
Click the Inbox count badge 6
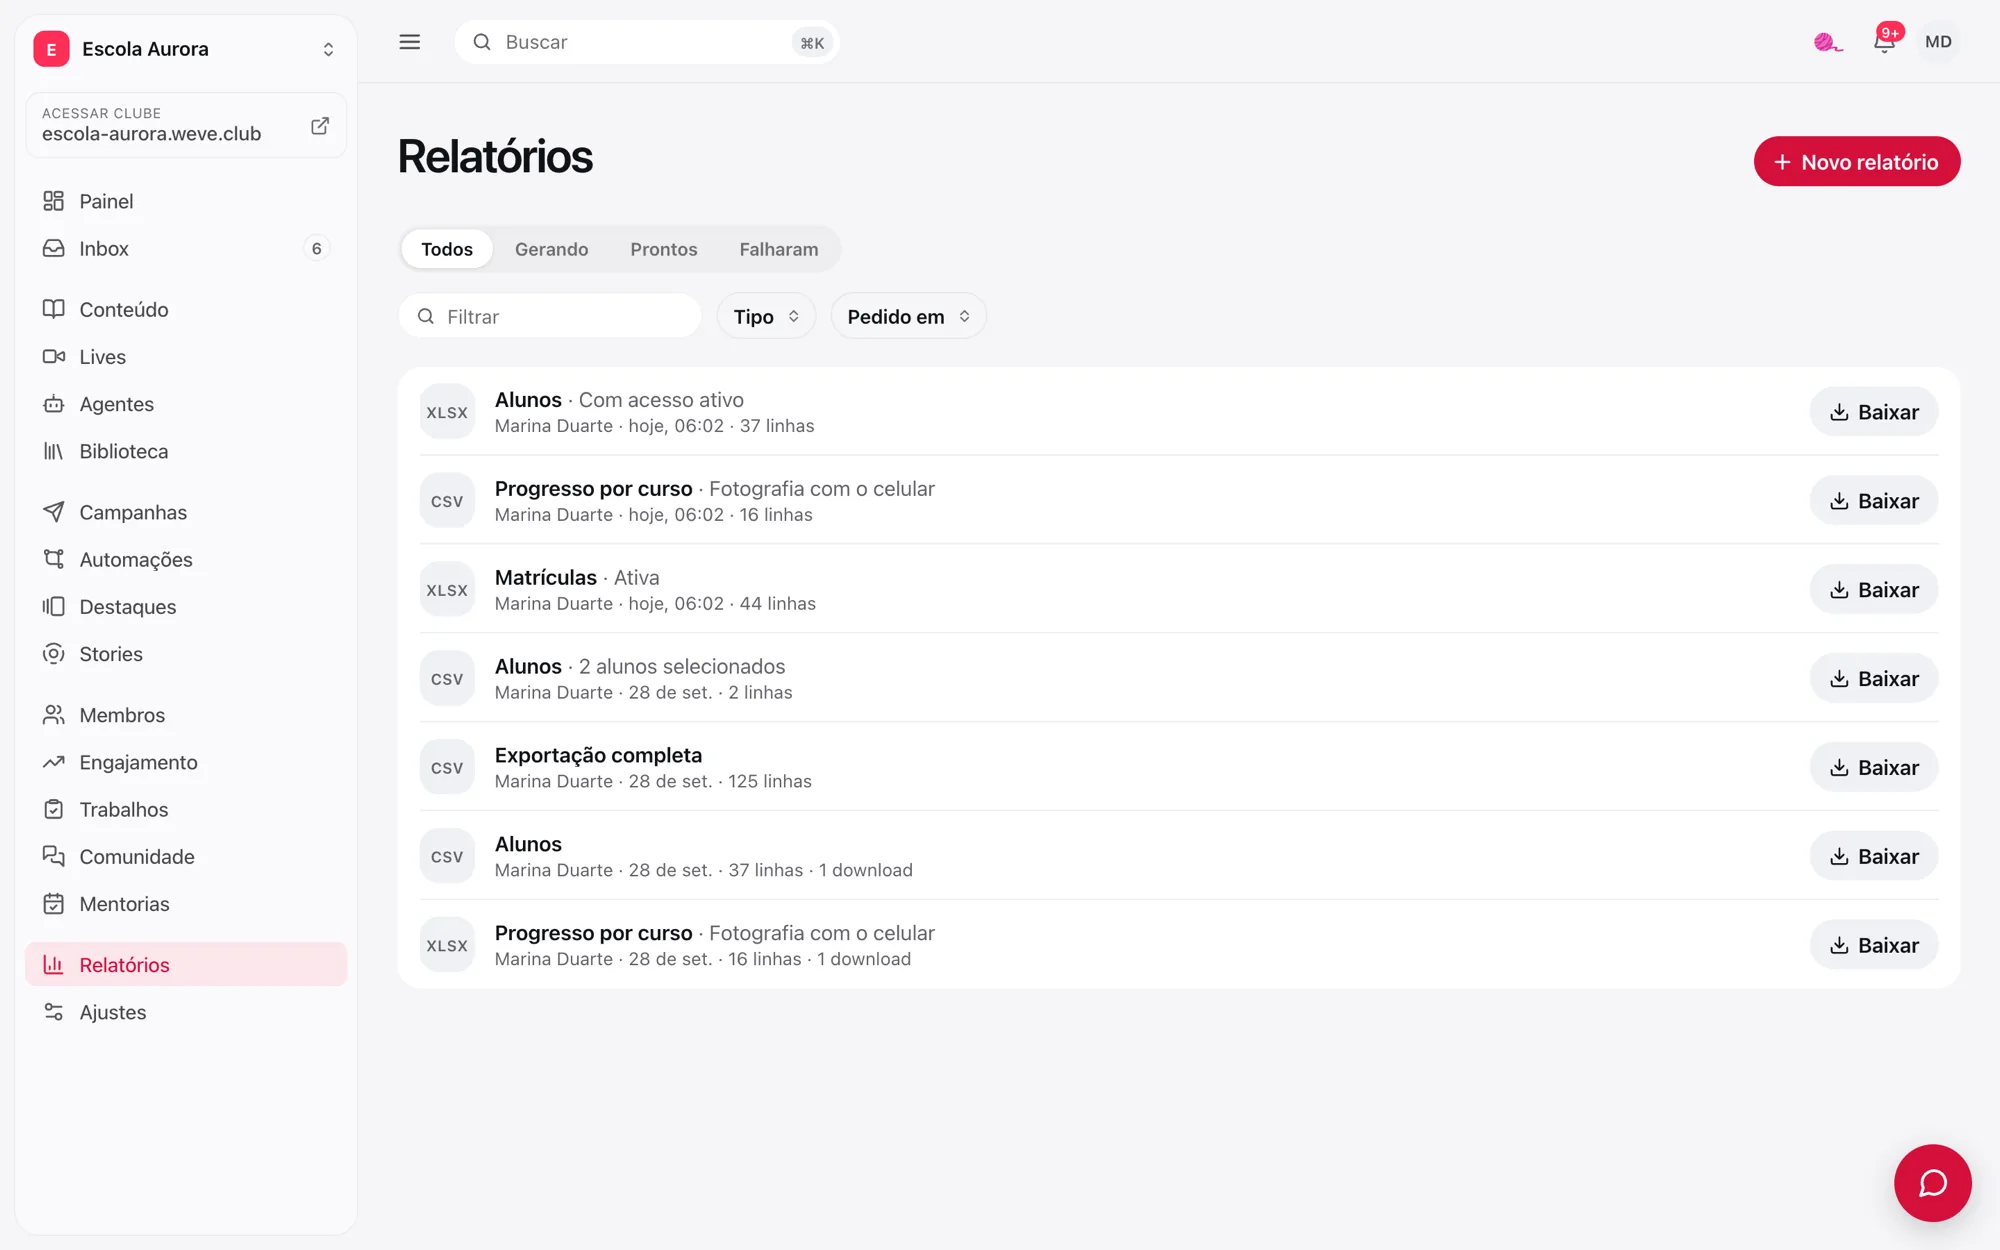(x=316, y=248)
